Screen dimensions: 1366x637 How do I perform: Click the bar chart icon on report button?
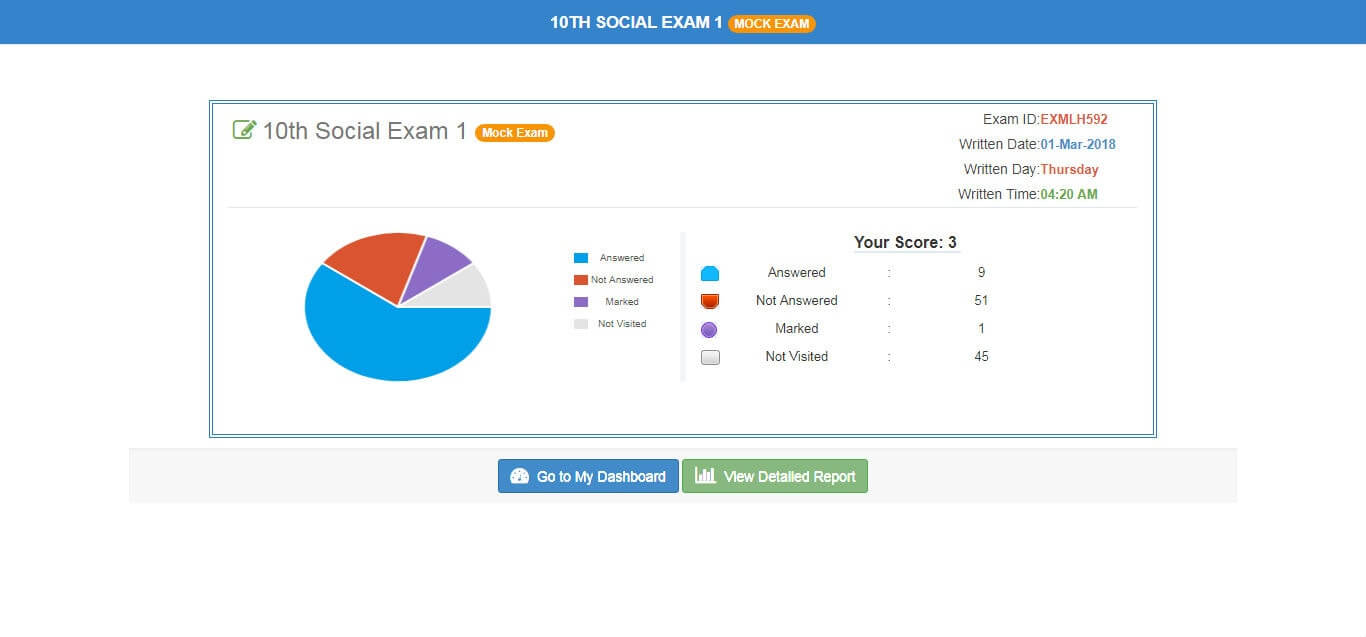pyautogui.click(x=705, y=476)
